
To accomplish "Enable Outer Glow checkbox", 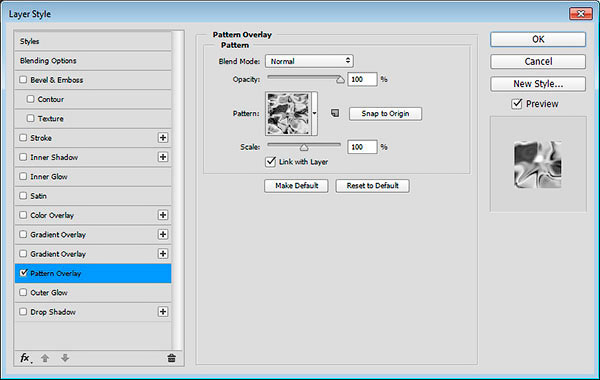I will pos(23,292).
